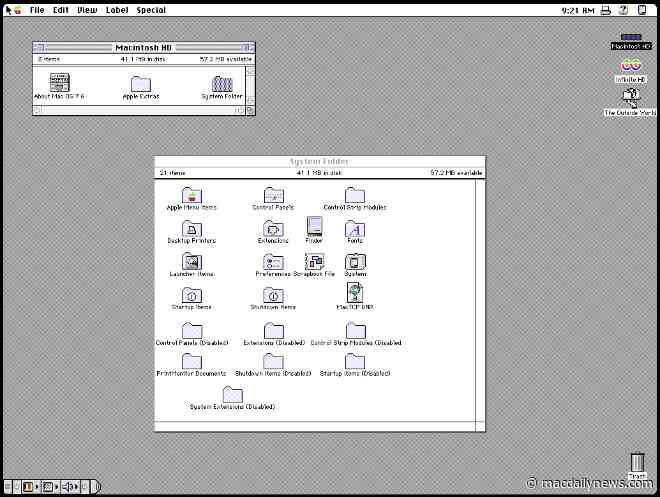Click the System Folder window title

(319, 161)
